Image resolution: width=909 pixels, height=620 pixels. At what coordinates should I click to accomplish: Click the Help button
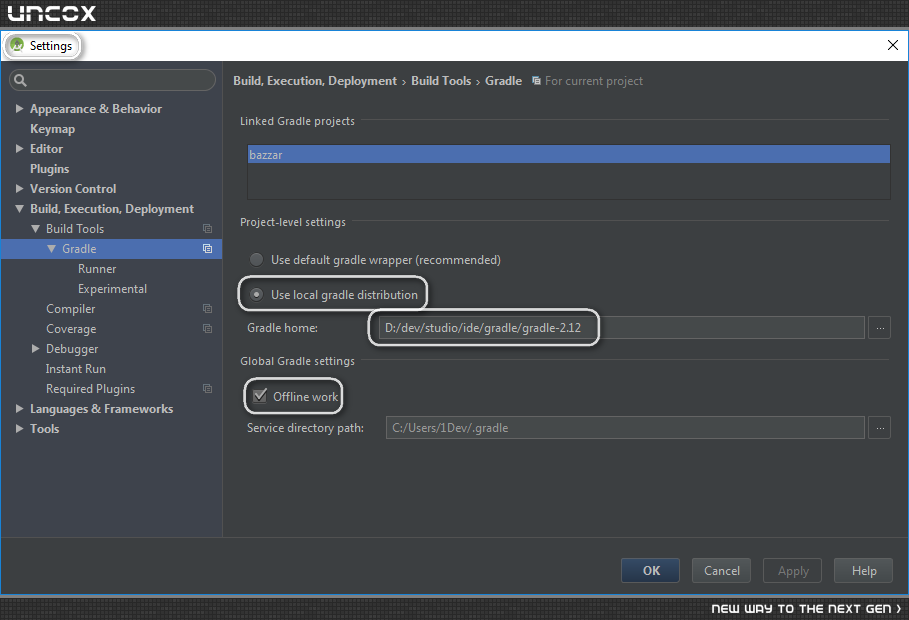click(863, 571)
